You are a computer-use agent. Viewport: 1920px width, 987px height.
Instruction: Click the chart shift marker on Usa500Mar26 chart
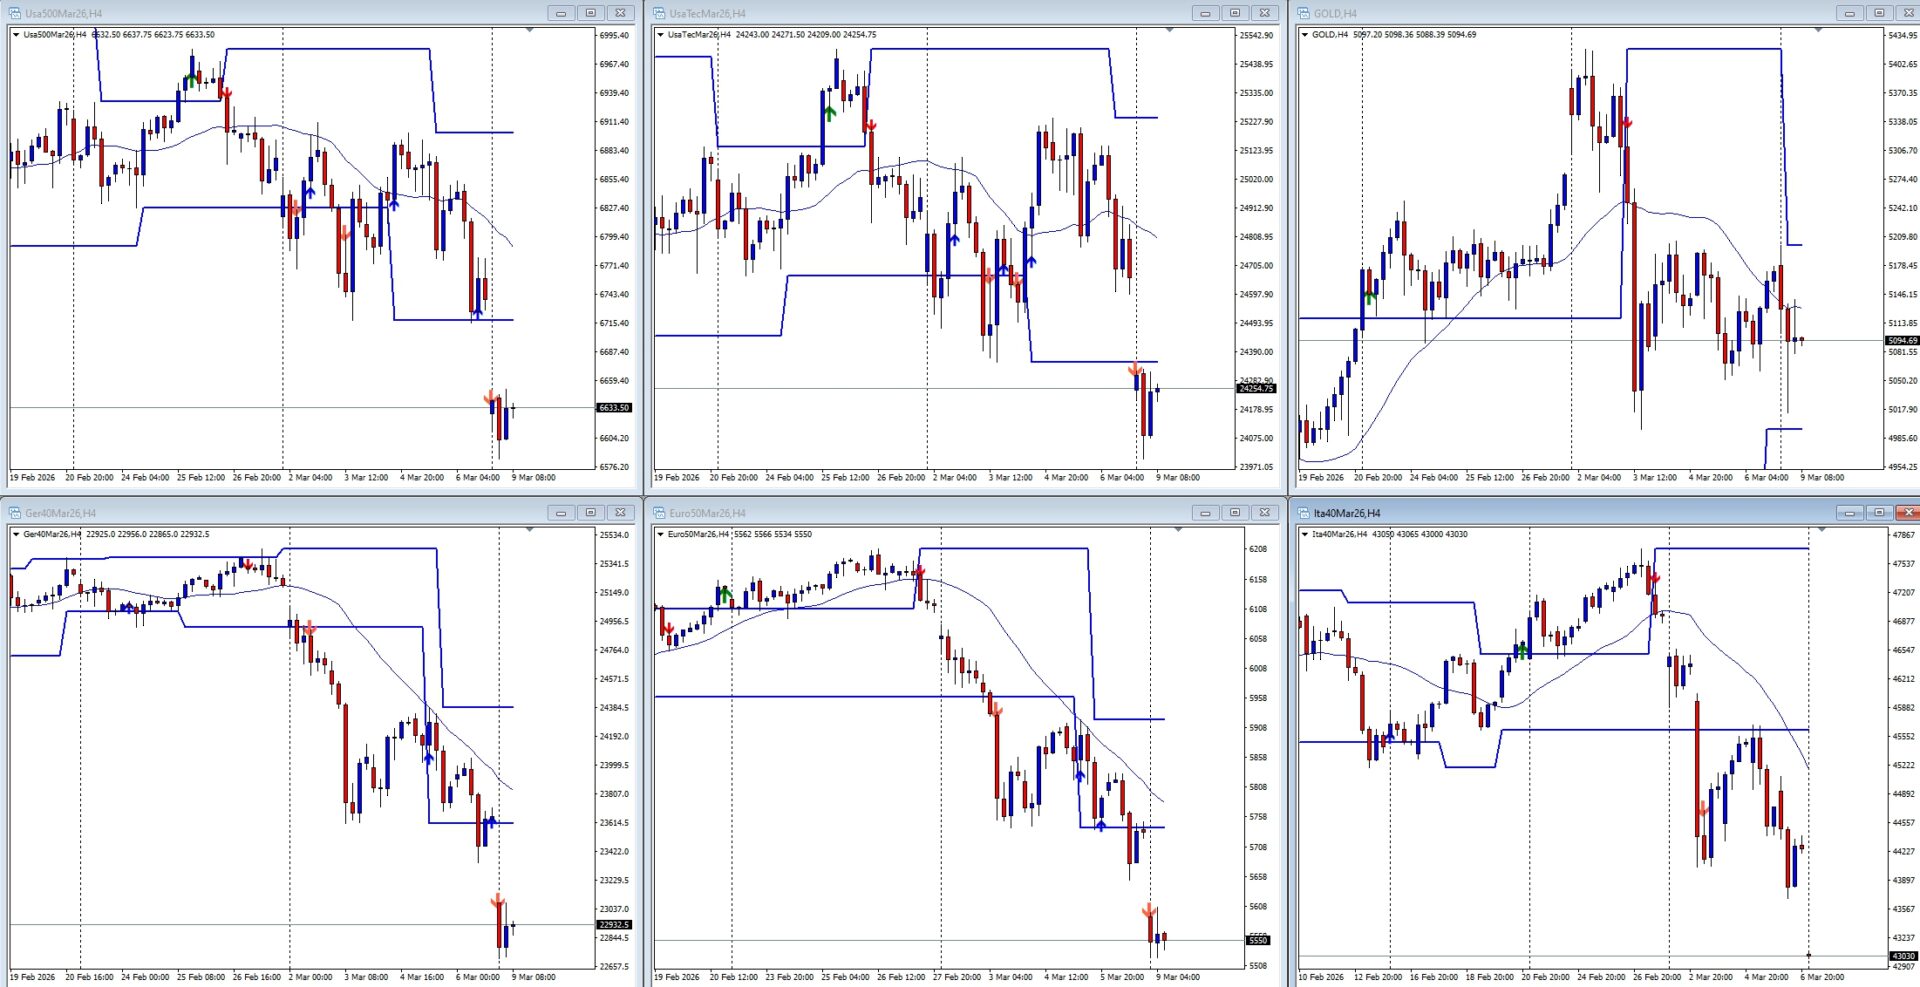[x=529, y=30]
